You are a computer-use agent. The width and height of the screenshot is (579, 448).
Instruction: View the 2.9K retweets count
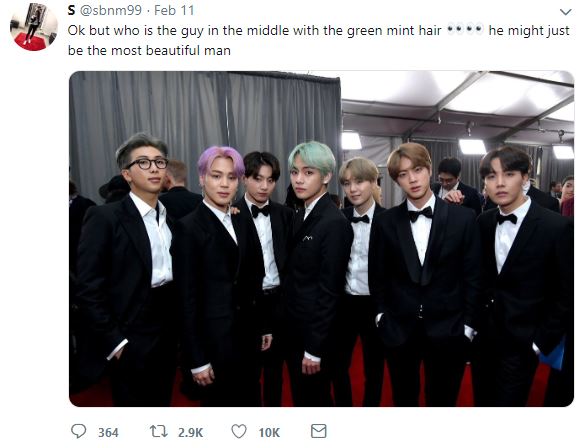[191, 432]
